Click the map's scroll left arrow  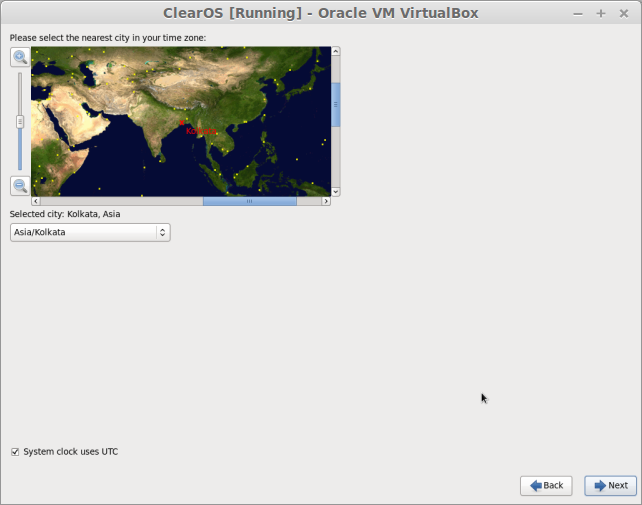(x=36, y=201)
